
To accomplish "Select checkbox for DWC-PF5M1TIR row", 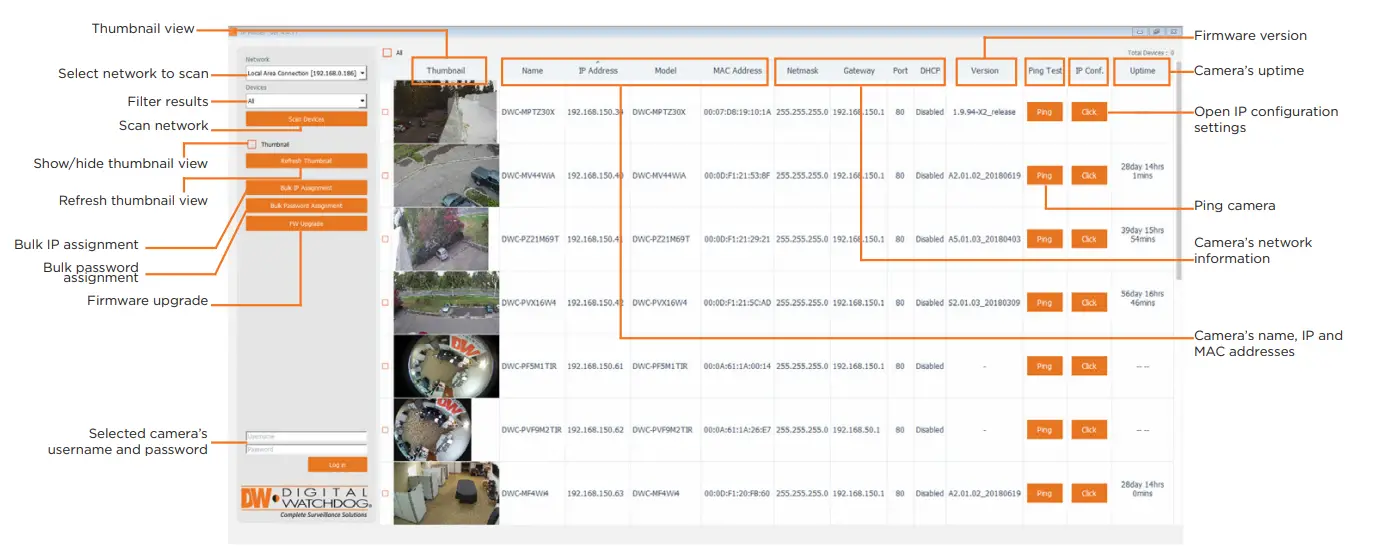I will pyautogui.click(x=385, y=366).
